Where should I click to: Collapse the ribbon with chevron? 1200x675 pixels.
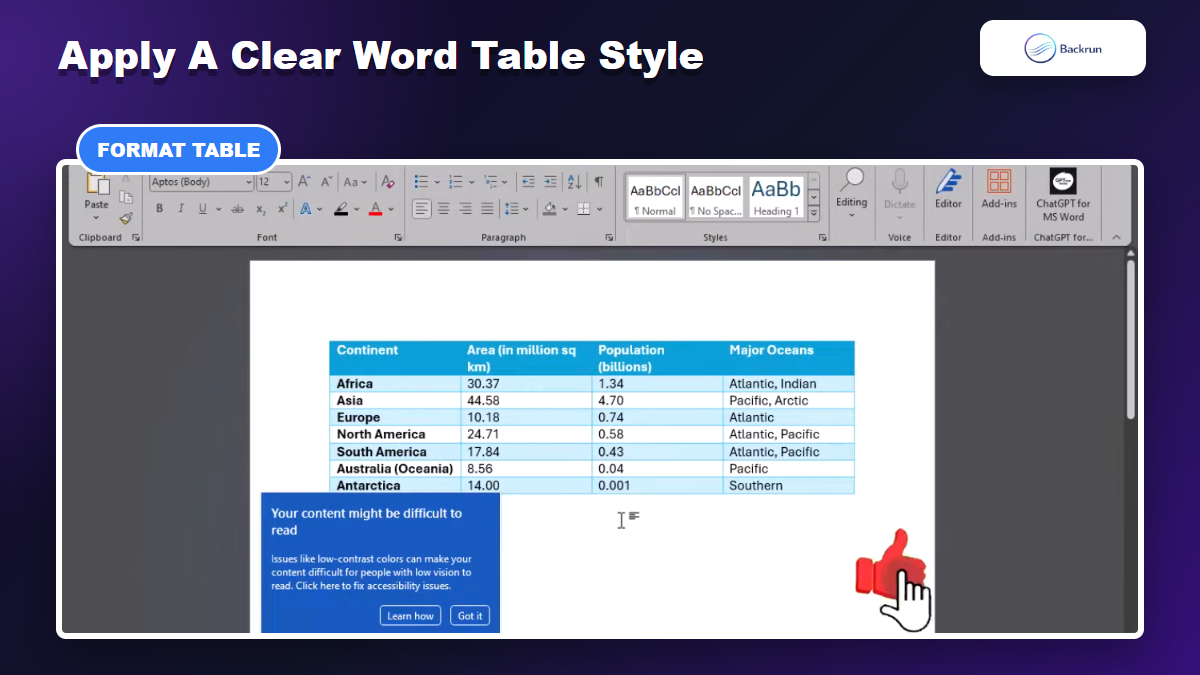(1116, 237)
